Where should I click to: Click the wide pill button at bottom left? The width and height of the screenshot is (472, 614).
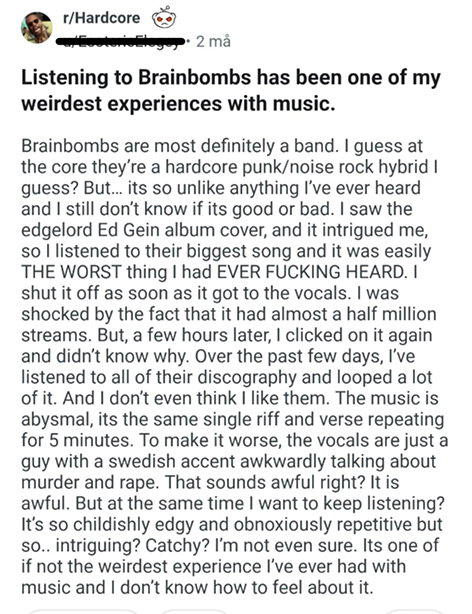[x=84, y=612]
